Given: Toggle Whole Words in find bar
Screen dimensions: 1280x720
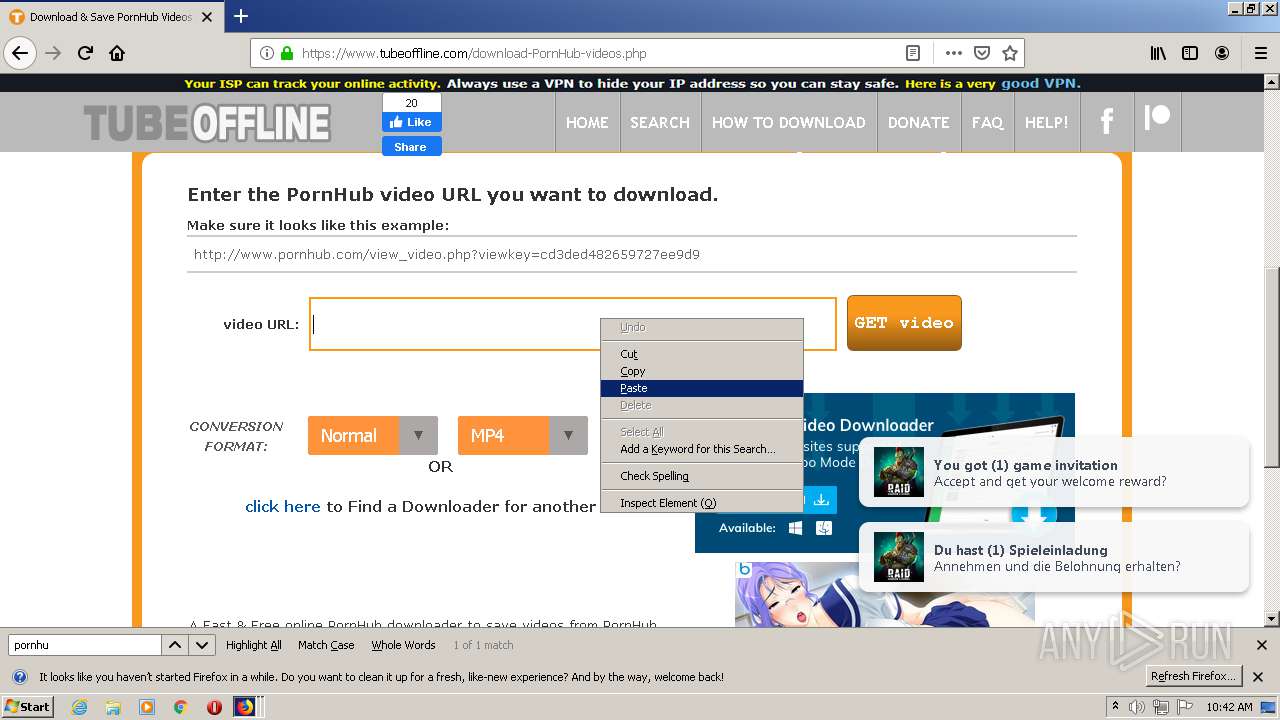Looking at the screenshot, I should coord(403,645).
